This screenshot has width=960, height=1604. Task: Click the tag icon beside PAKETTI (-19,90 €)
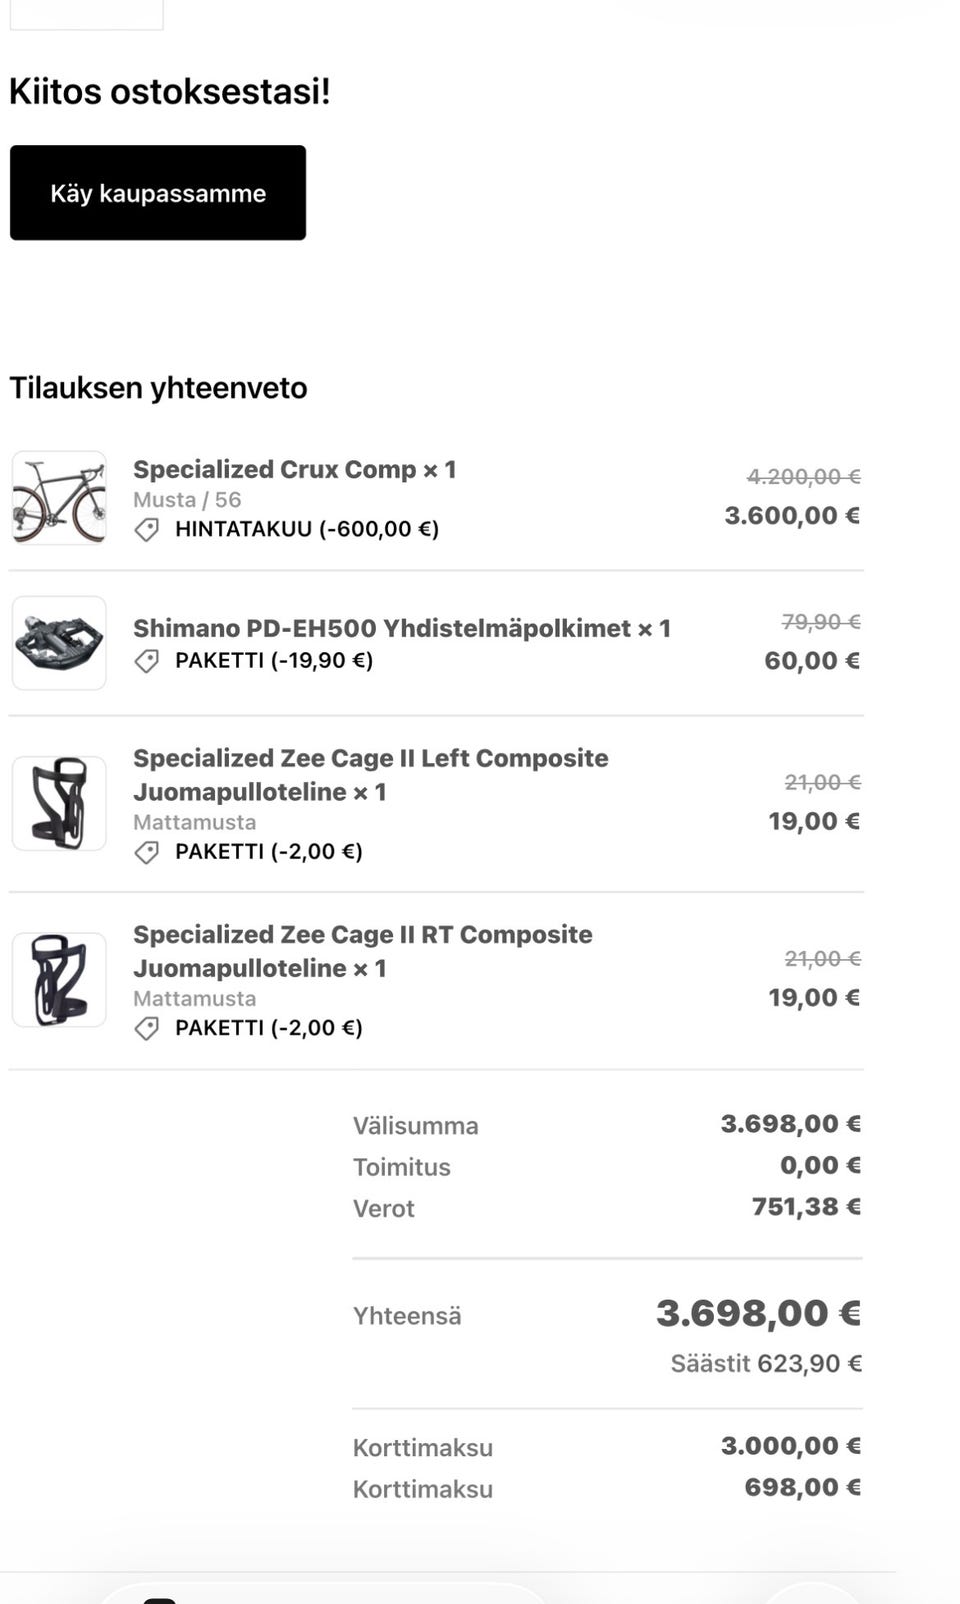pos(147,661)
